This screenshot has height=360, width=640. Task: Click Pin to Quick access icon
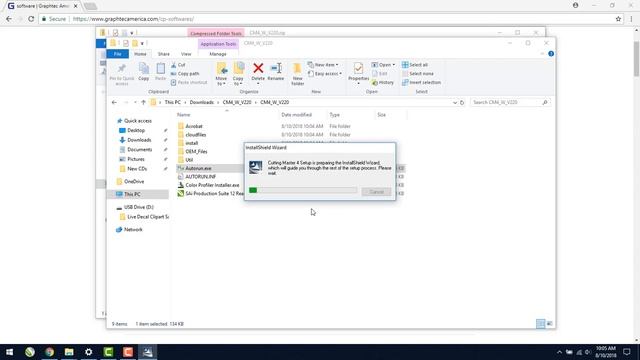[122, 69]
